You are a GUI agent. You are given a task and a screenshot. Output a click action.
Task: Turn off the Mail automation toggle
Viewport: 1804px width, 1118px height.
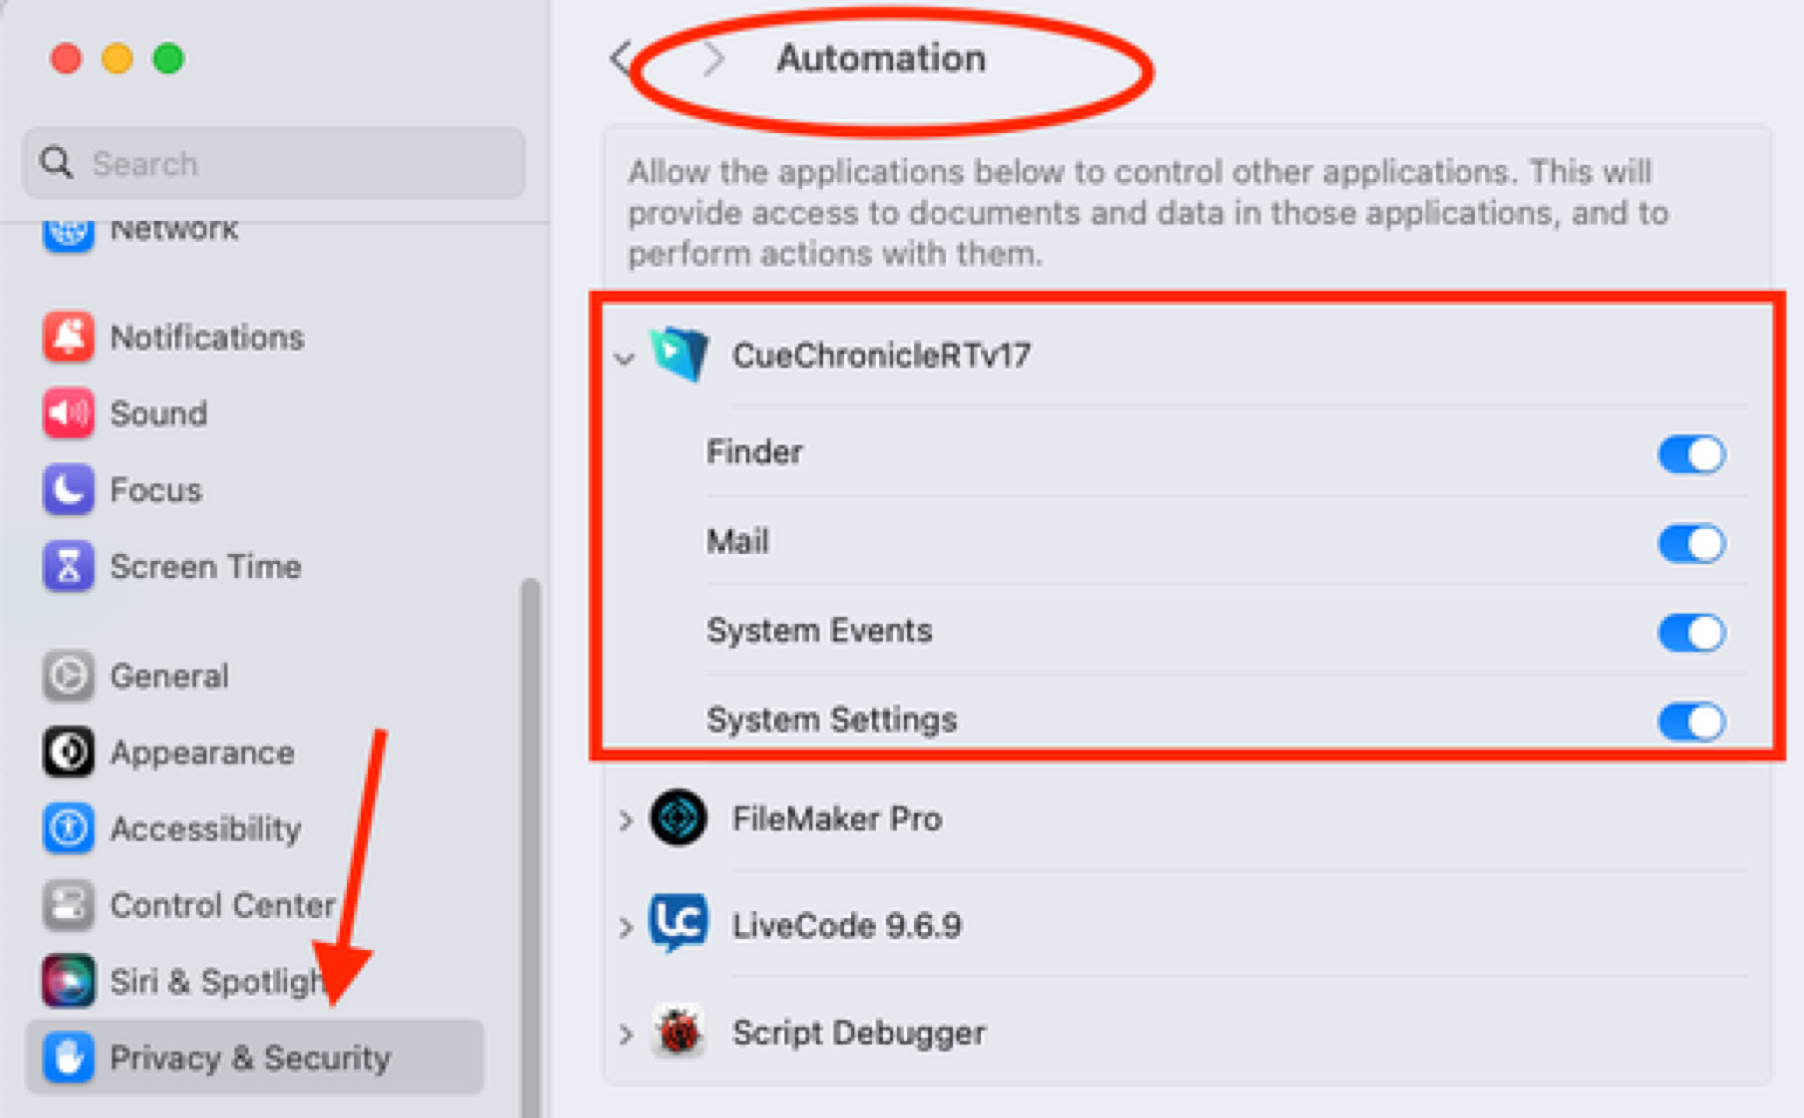(x=1691, y=543)
